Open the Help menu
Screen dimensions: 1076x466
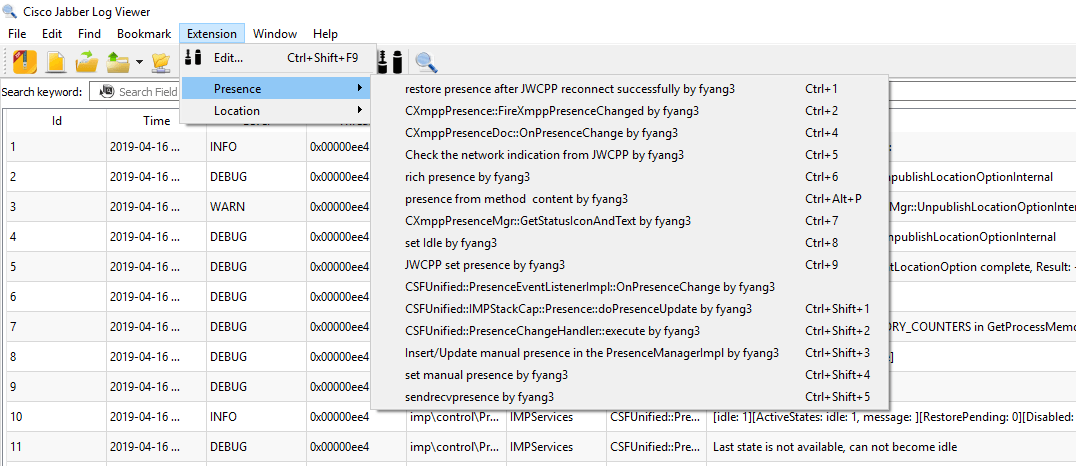click(x=325, y=34)
